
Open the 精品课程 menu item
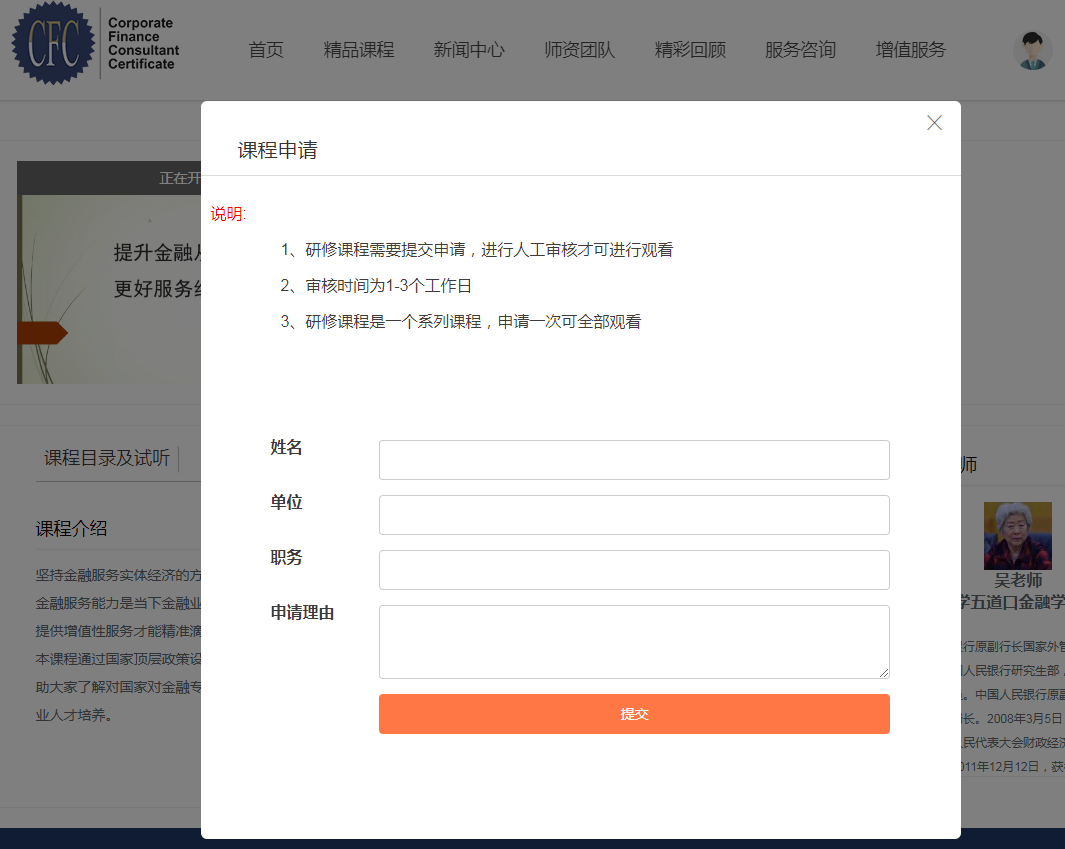[359, 50]
